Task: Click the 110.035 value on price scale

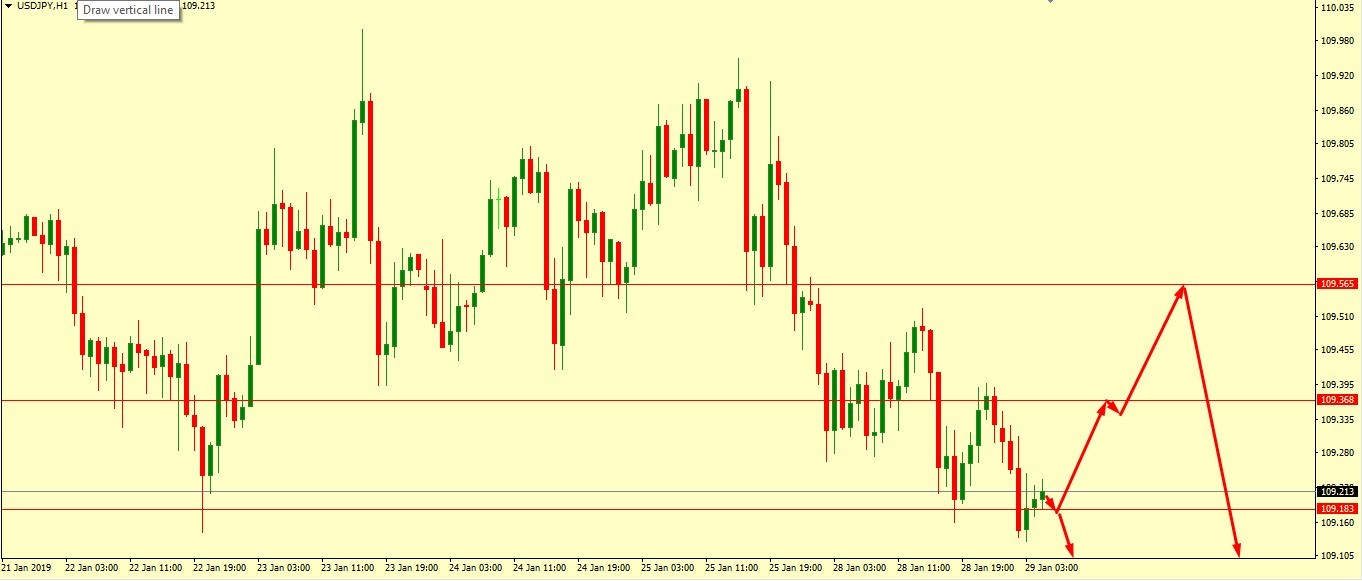Action: point(1337,8)
